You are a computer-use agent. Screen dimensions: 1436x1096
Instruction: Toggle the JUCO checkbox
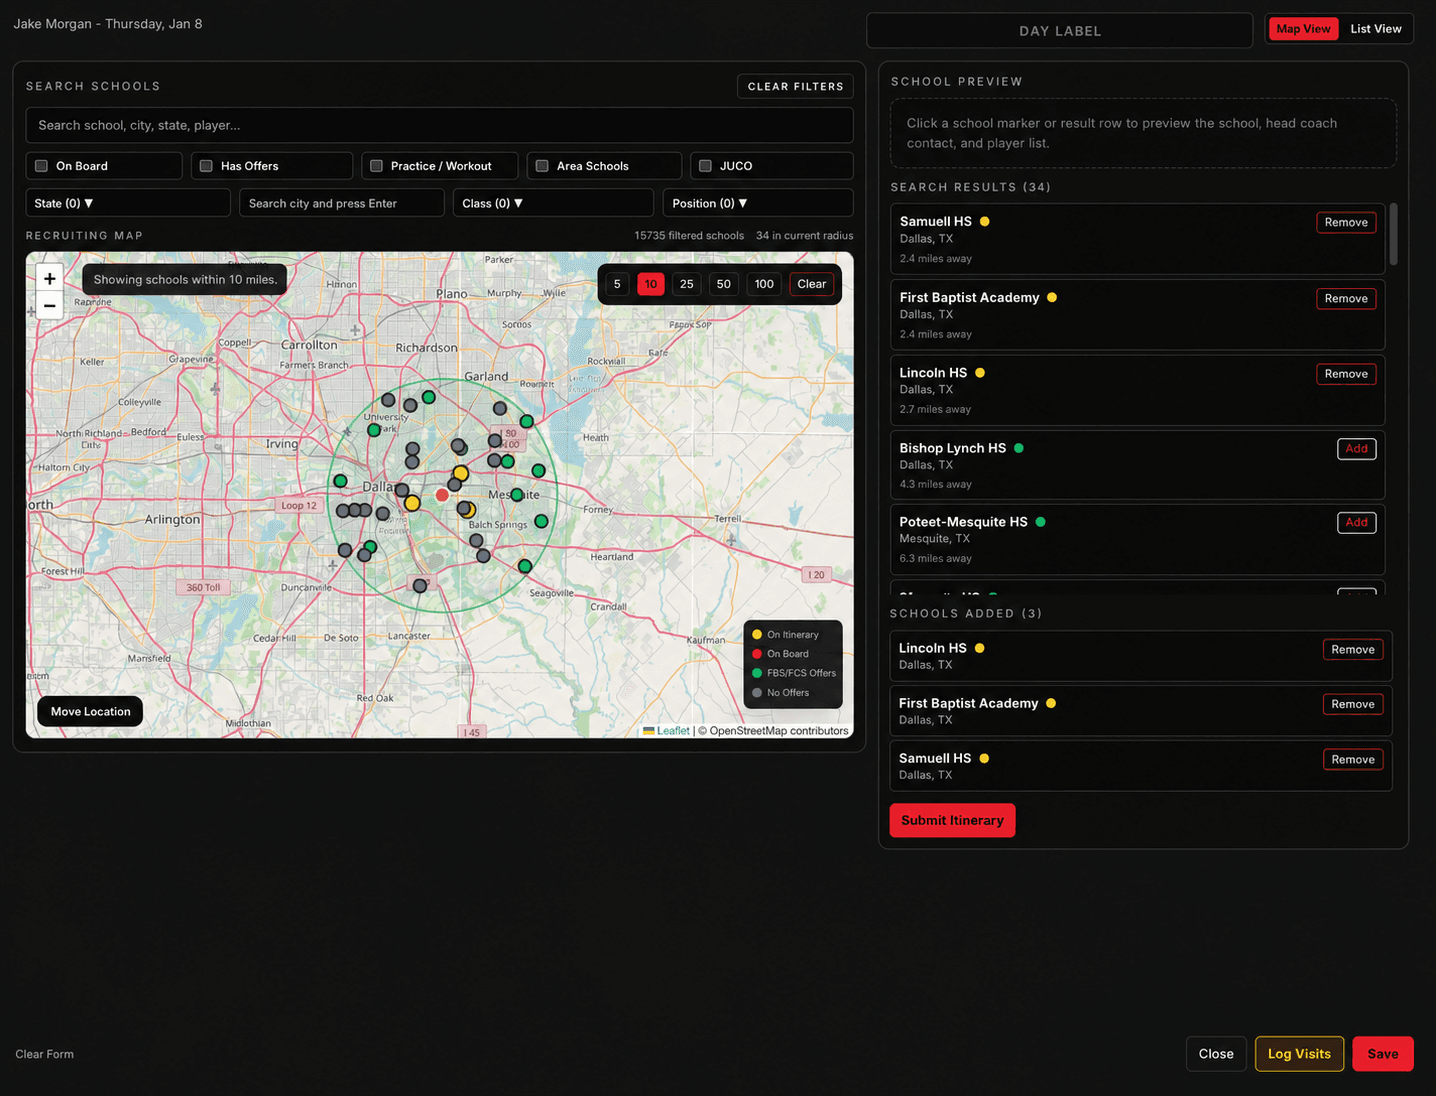(705, 166)
